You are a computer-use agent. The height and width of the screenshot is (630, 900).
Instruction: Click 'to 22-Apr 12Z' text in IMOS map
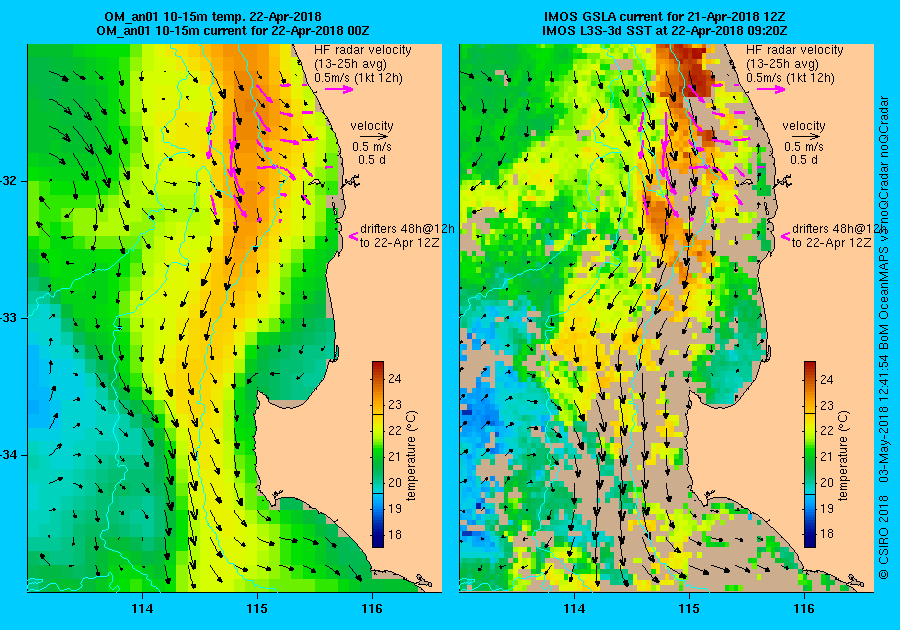pyautogui.click(x=832, y=242)
